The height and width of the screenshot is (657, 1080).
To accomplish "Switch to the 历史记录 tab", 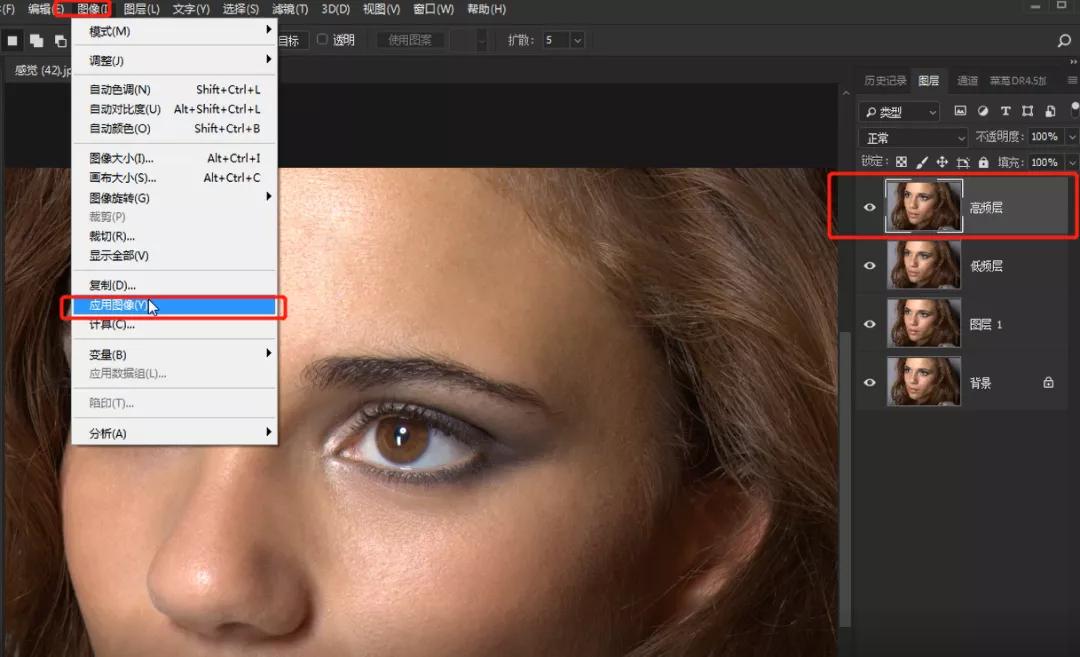I will pos(885,81).
